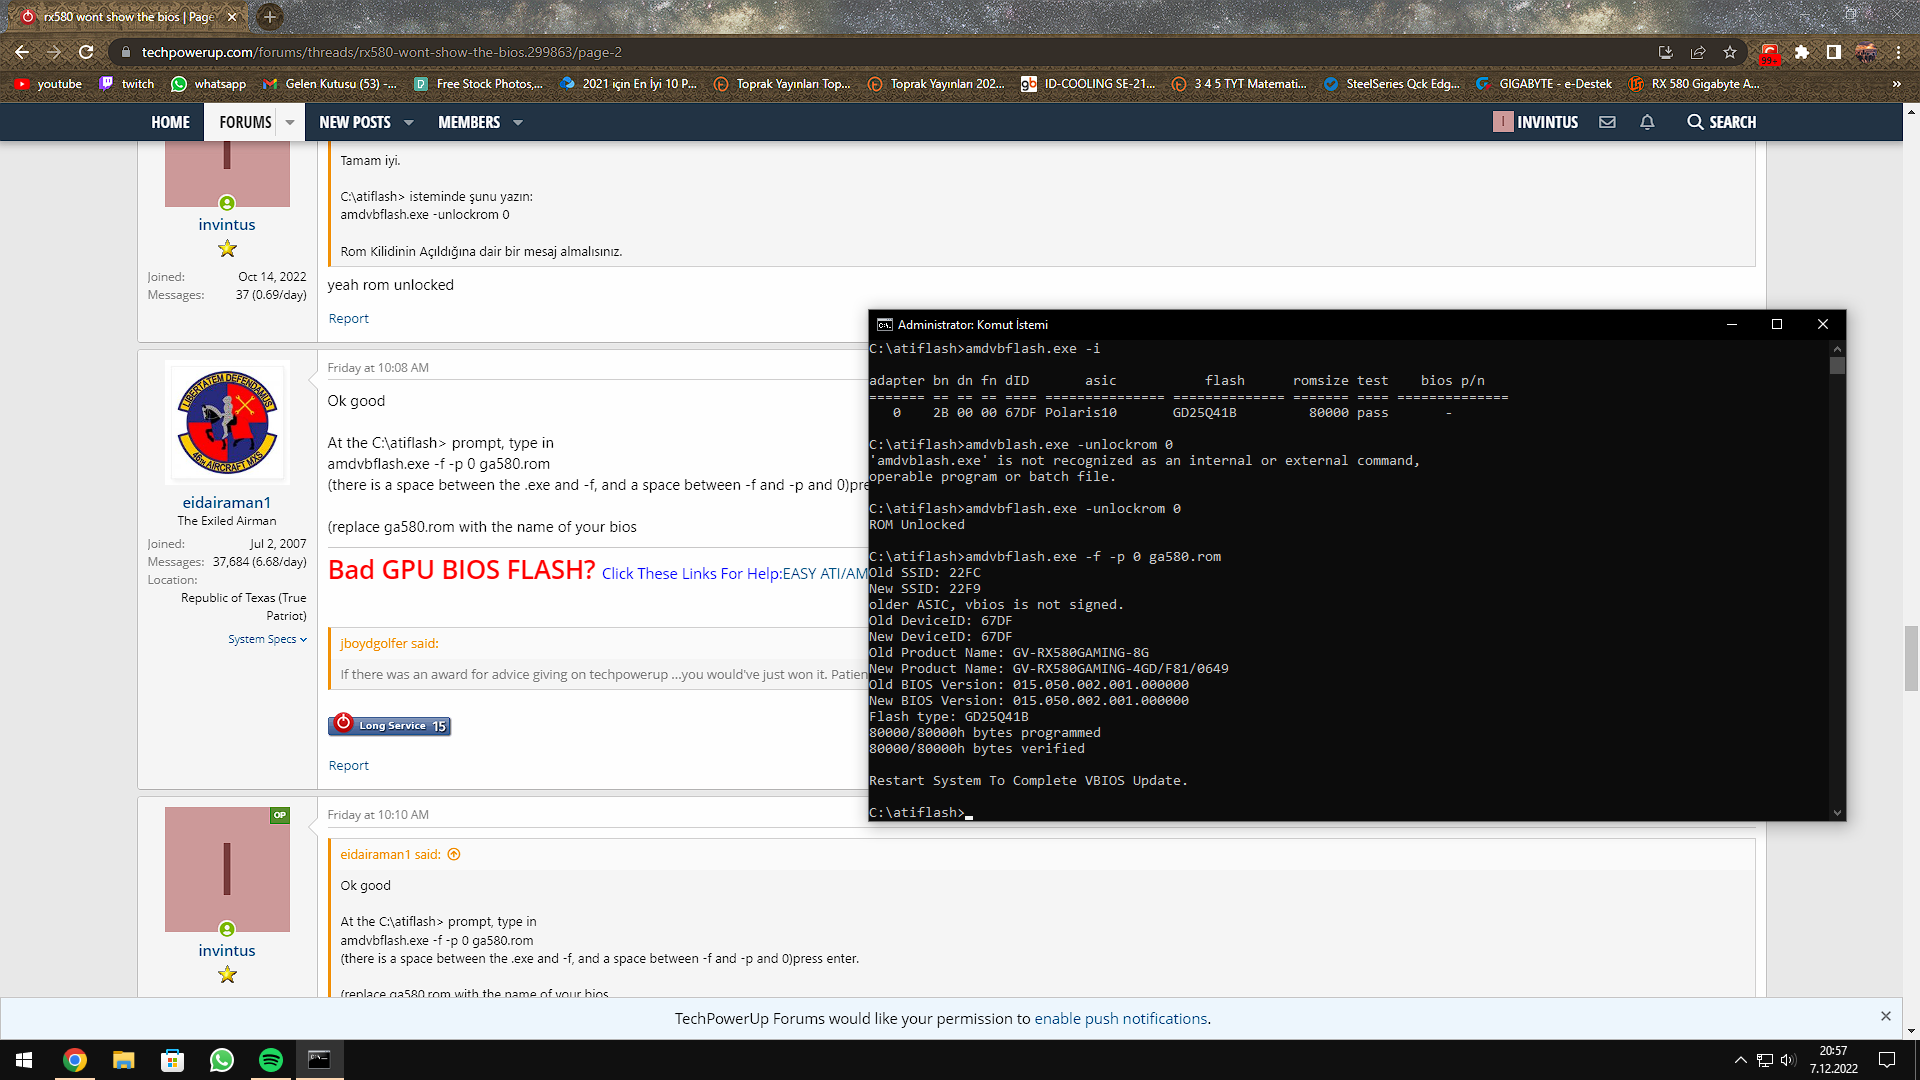Open the extensions puzzle icon
The width and height of the screenshot is (1920, 1080).
tap(1802, 52)
